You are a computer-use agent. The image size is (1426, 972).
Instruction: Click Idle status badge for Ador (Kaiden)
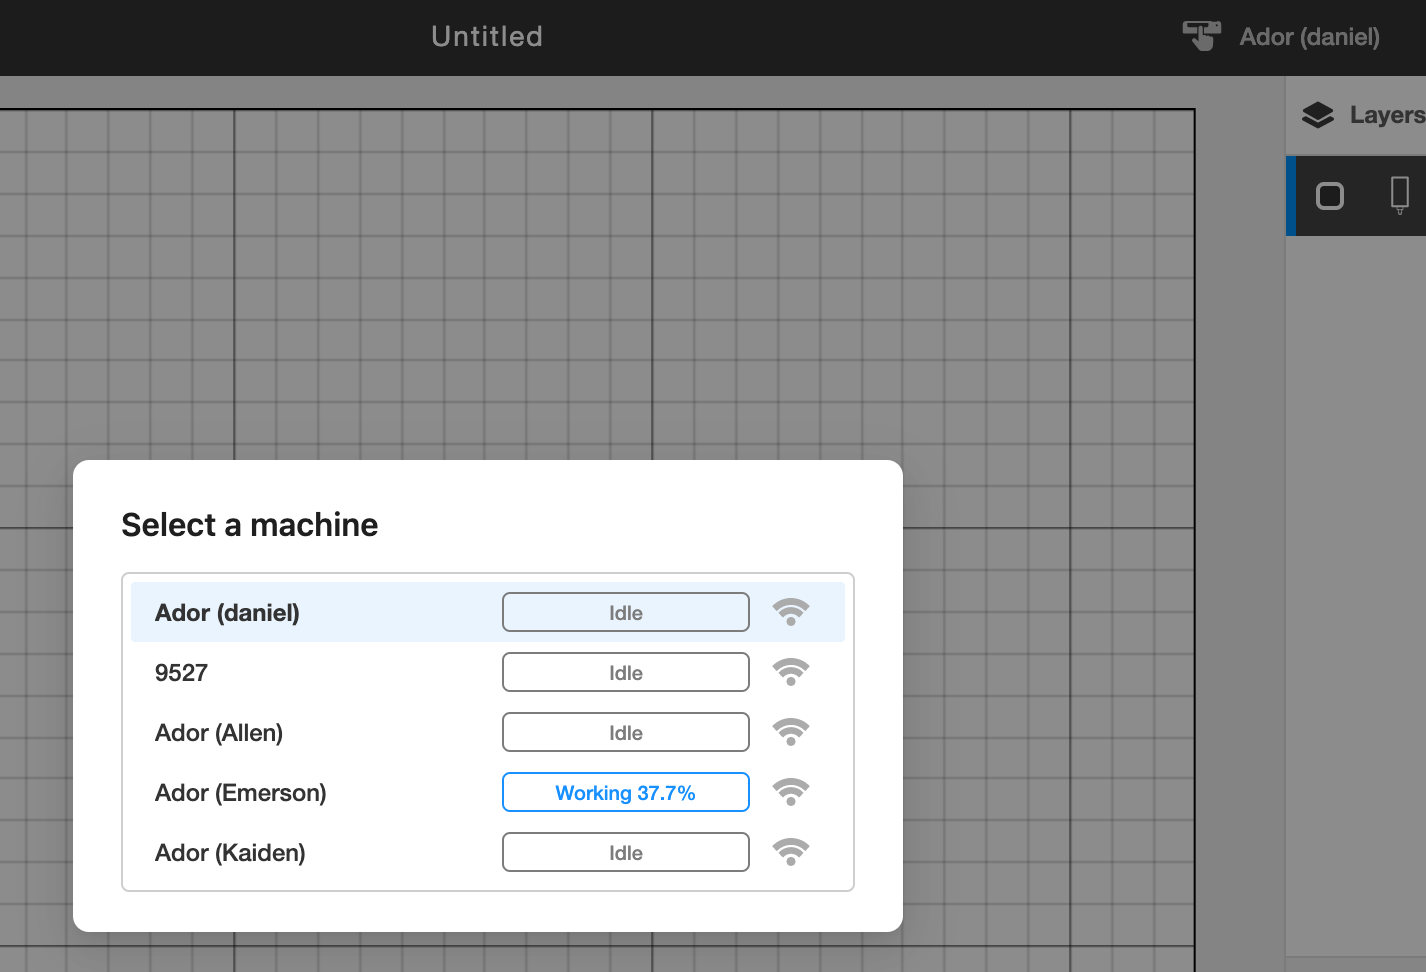[626, 852]
